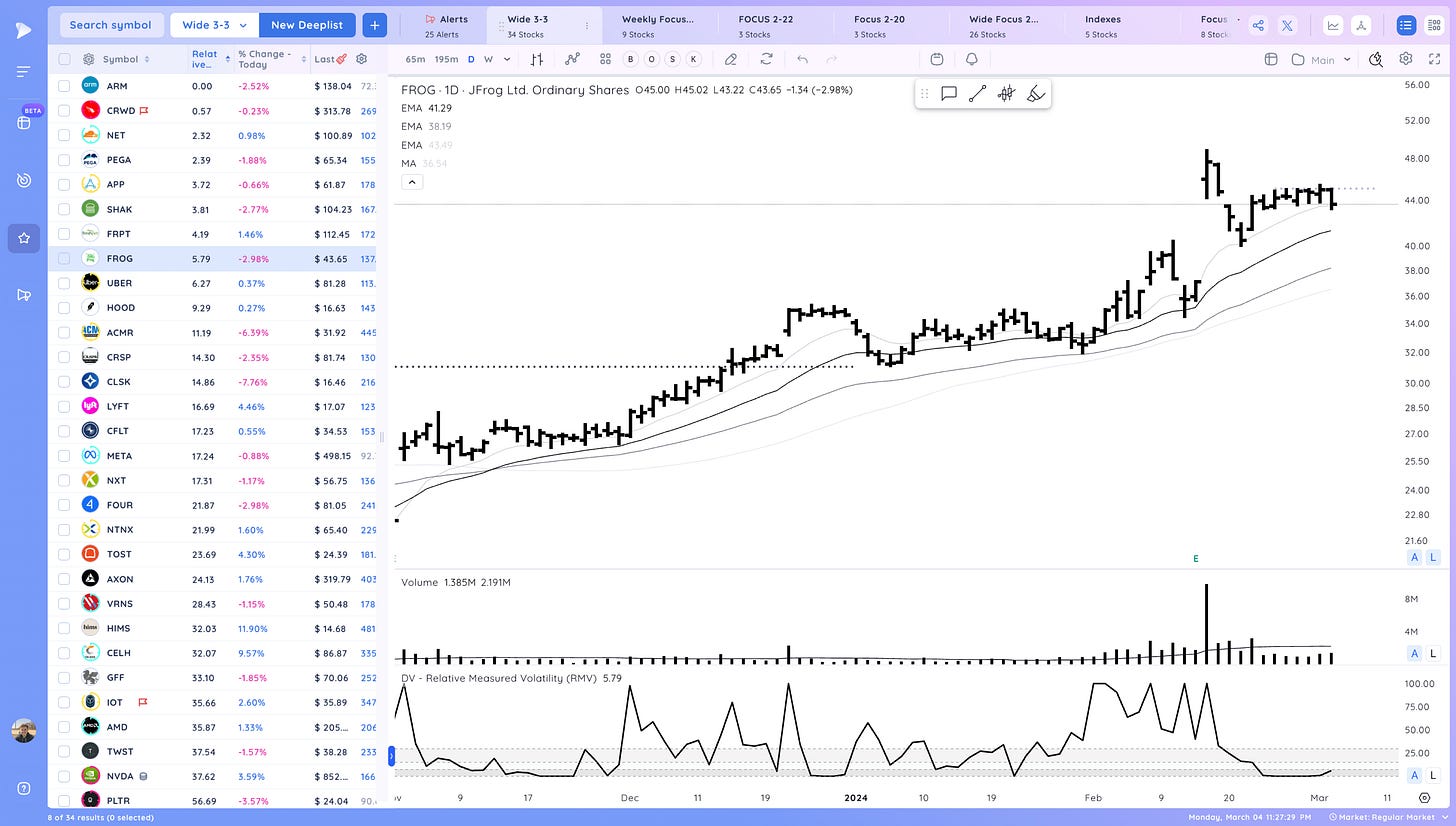1456x826 pixels.
Task: Sort by Symbol column
Action: [x=126, y=59]
